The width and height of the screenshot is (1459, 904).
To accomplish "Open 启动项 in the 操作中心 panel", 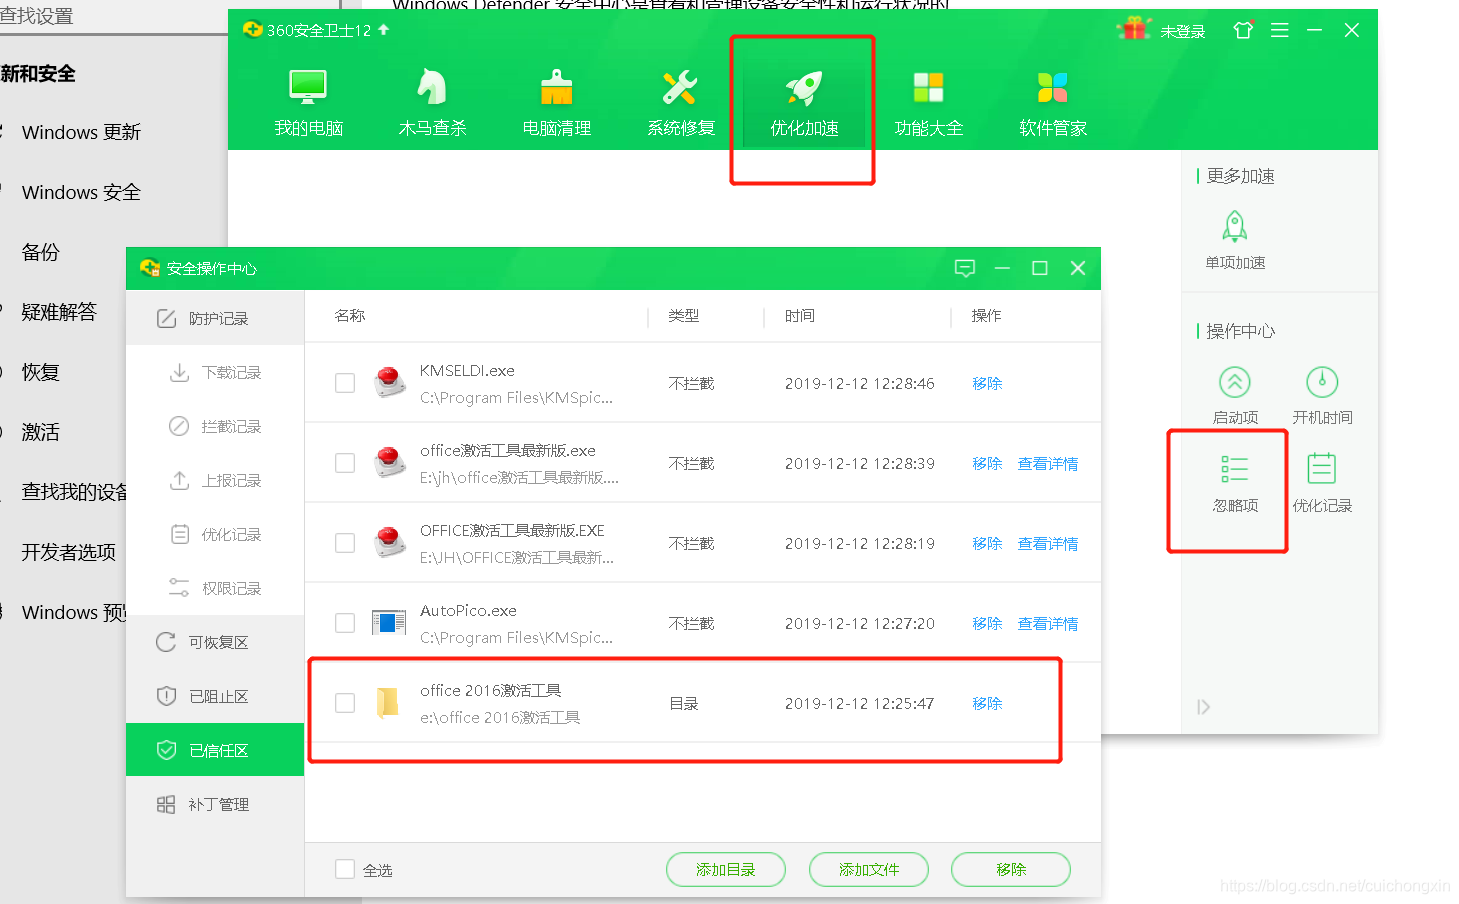I will [x=1235, y=395].
